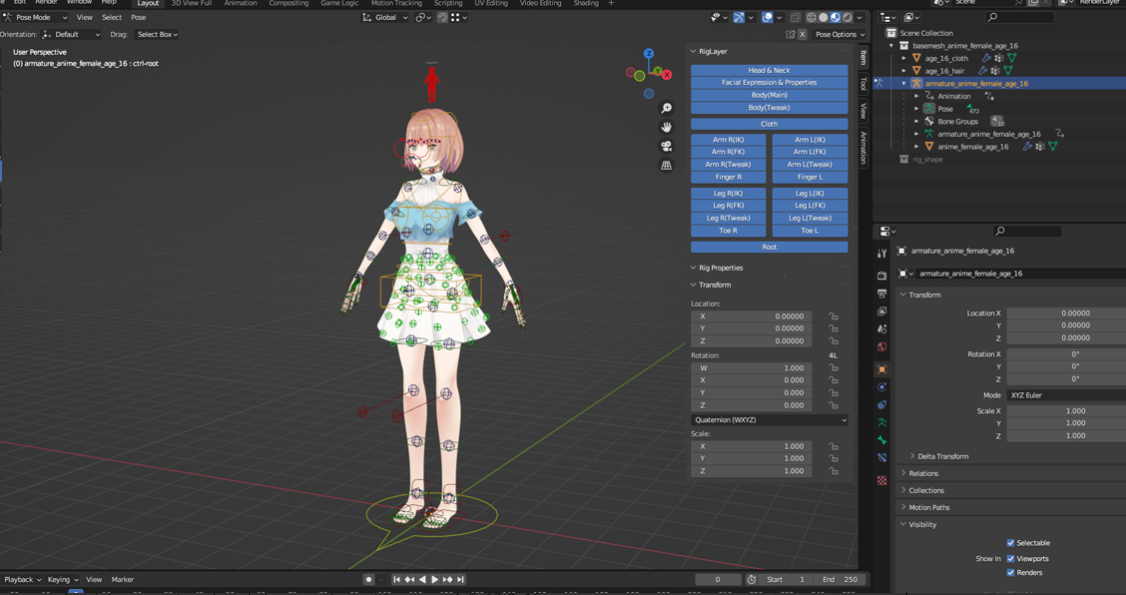Click the Root rig layer button
The height and width of the screenshot is (595, 1126).
(x=769, y=247)
